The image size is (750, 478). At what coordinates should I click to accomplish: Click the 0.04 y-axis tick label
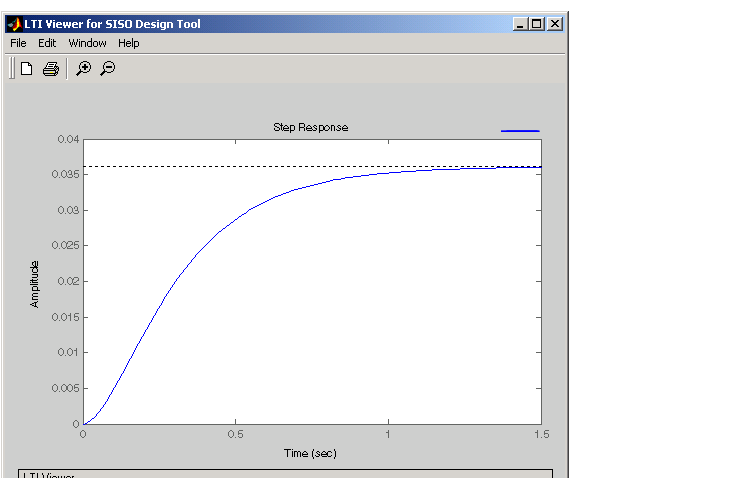point(68,139)
